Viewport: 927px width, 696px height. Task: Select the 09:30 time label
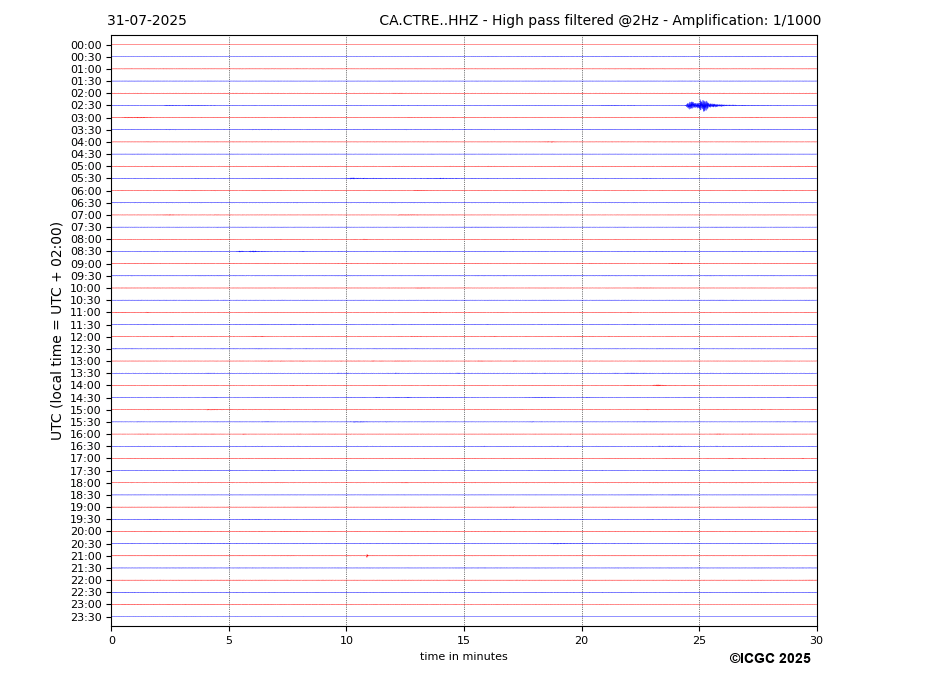tap(86, 276)
